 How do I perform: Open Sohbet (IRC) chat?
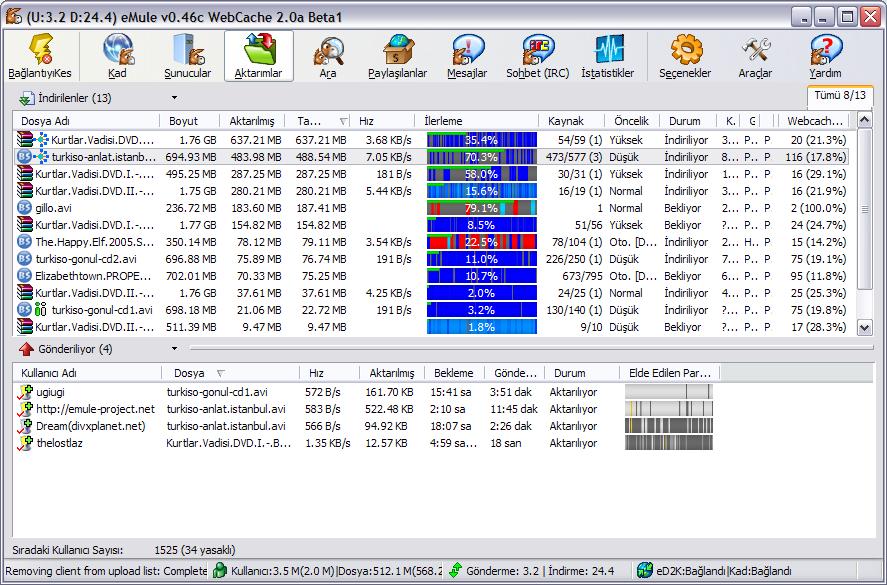point(537,56)
